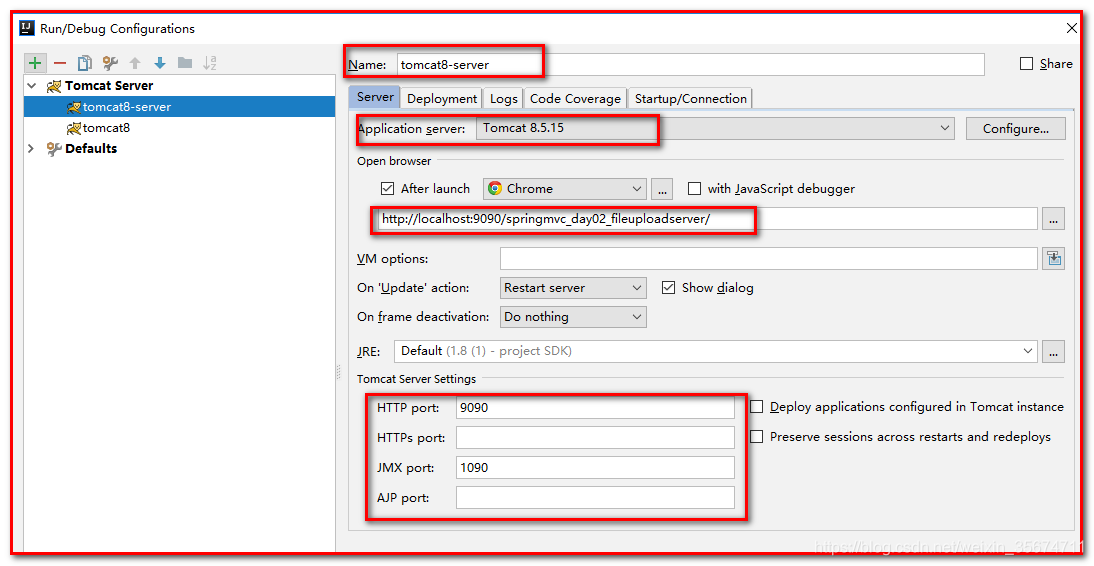This screenshot has width=1094, height=566.
Task: Open the Startup/Connection tab
Action: 691,98
